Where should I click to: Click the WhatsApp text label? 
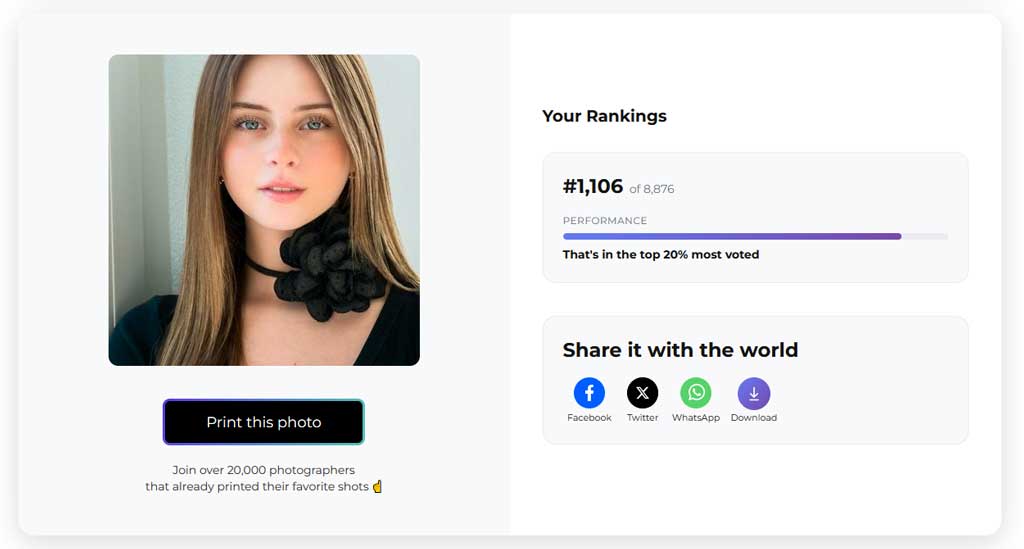pyautogui.click(x=696, y=418)
